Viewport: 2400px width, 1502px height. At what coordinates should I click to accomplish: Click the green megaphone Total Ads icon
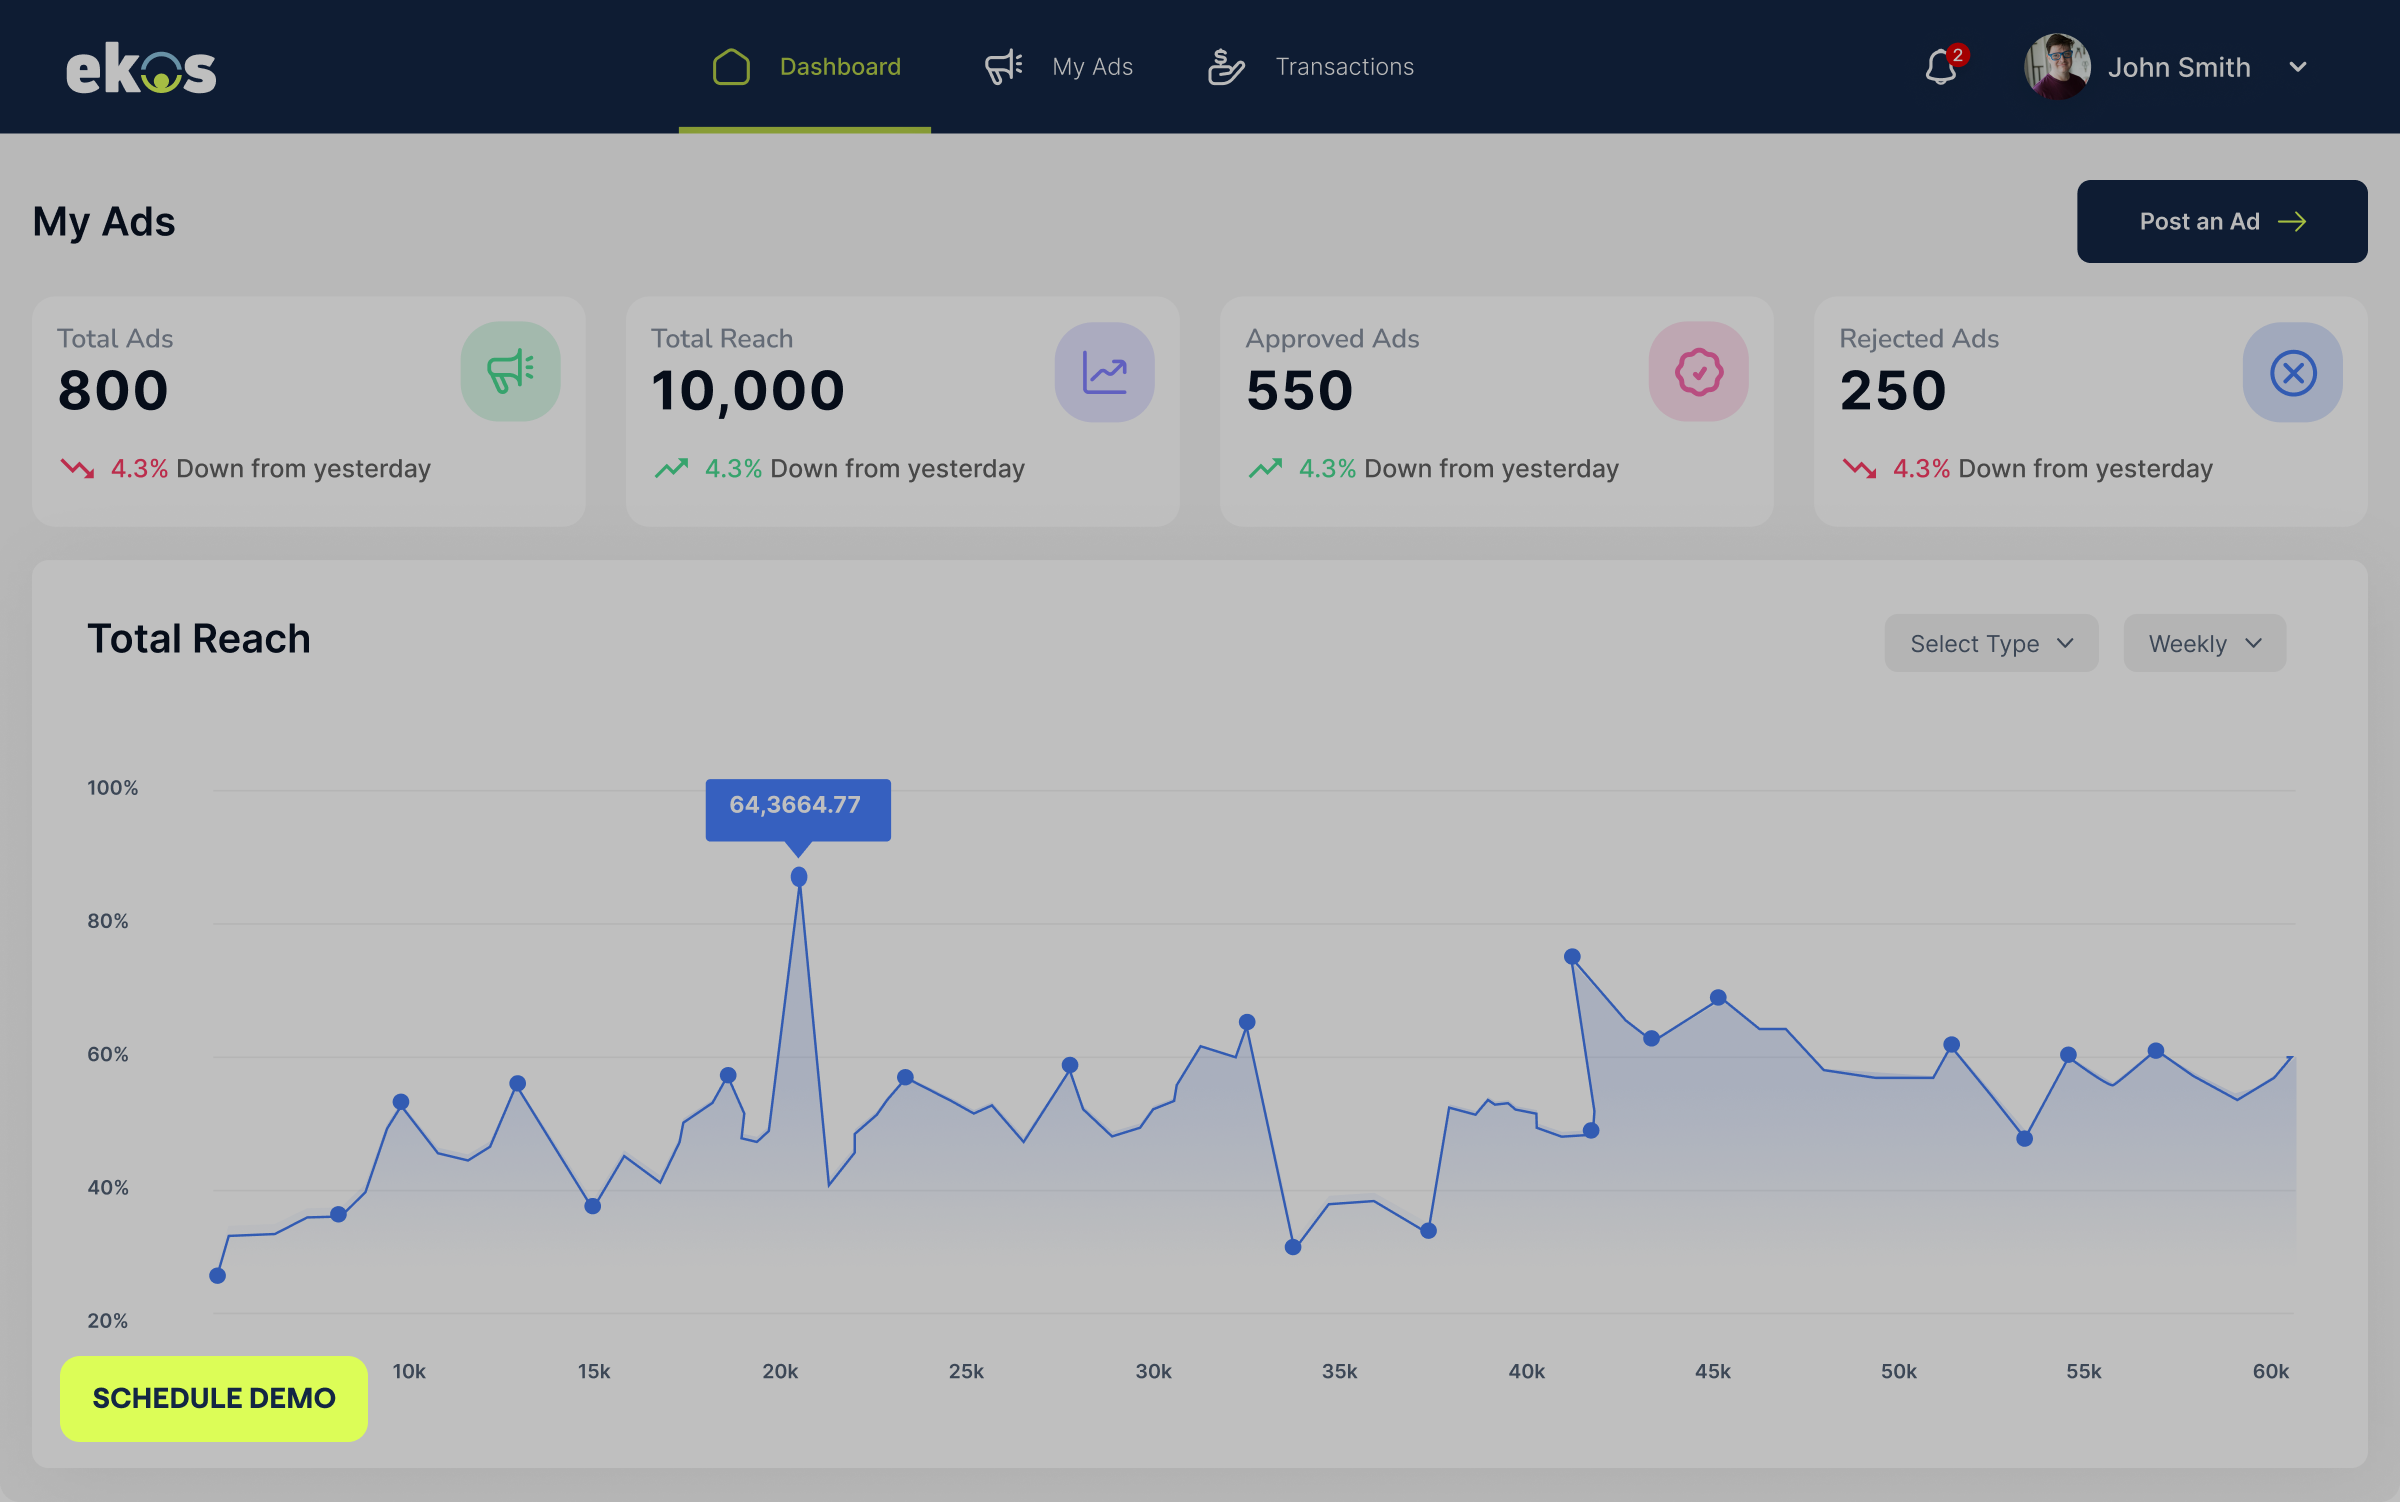click(x=510, y=372)
